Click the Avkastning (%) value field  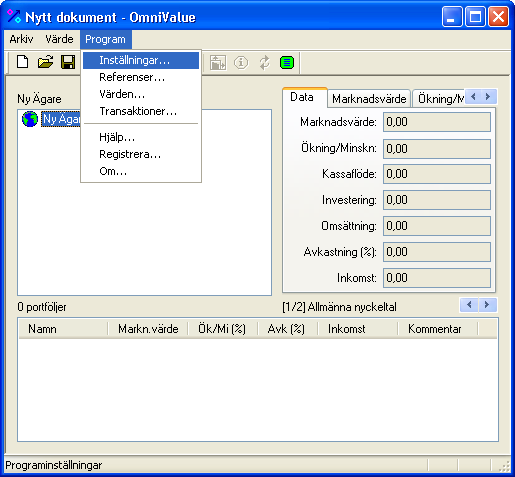[x=437, y=252]
